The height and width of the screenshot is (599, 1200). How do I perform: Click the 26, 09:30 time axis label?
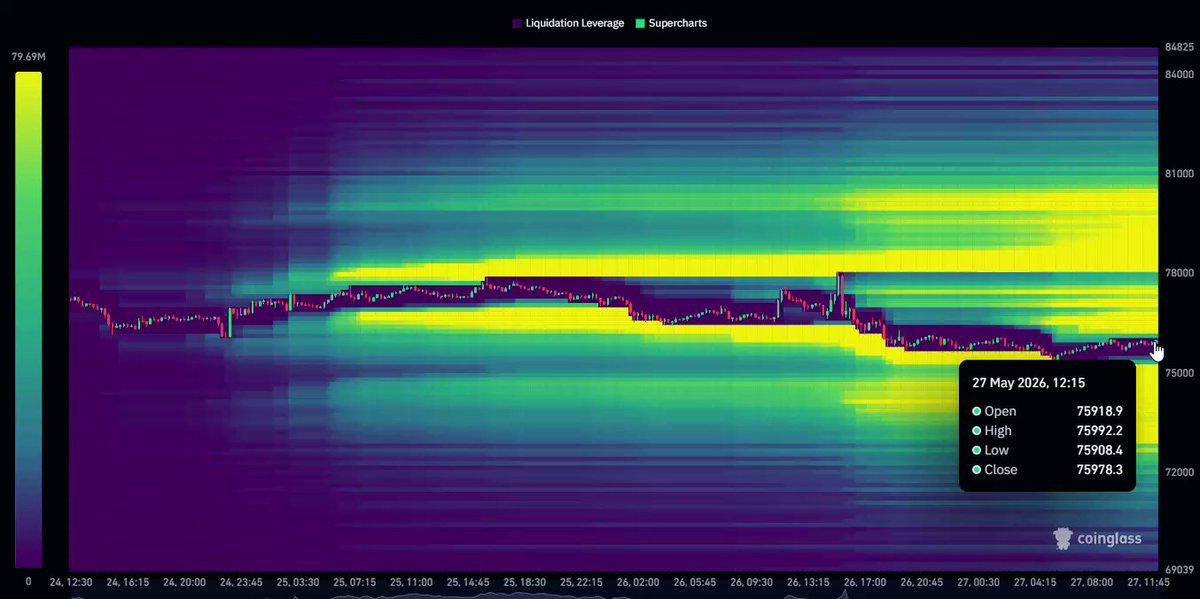[752, 581]
